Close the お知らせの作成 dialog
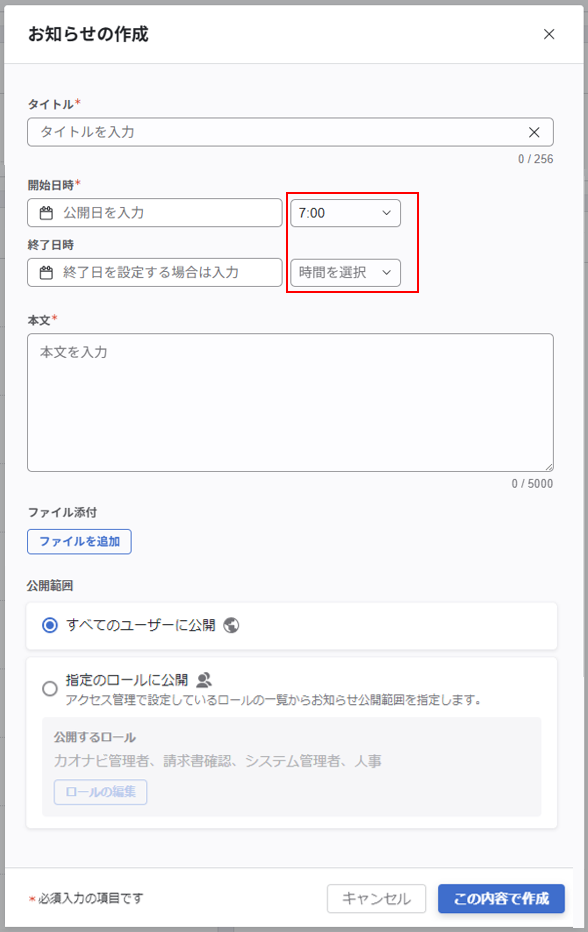This screenshot has height=932, width=588. [549, 33]
